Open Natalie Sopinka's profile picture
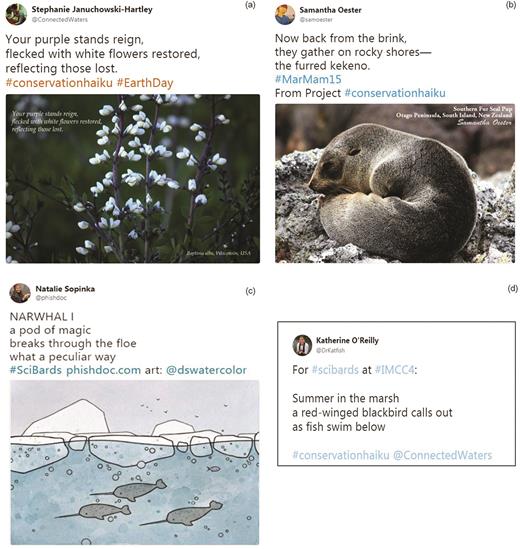The height and width of the screenshot is (549, 520). click(20, 293)
